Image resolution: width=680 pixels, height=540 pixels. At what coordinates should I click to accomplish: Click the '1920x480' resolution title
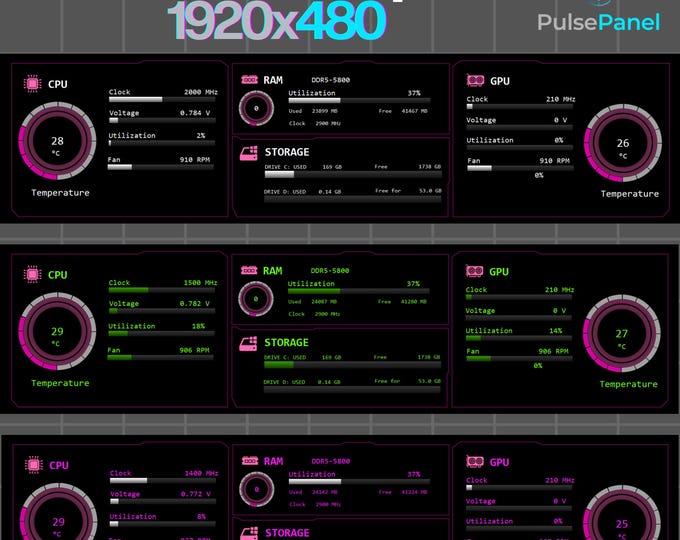click(x=277, y=21)
